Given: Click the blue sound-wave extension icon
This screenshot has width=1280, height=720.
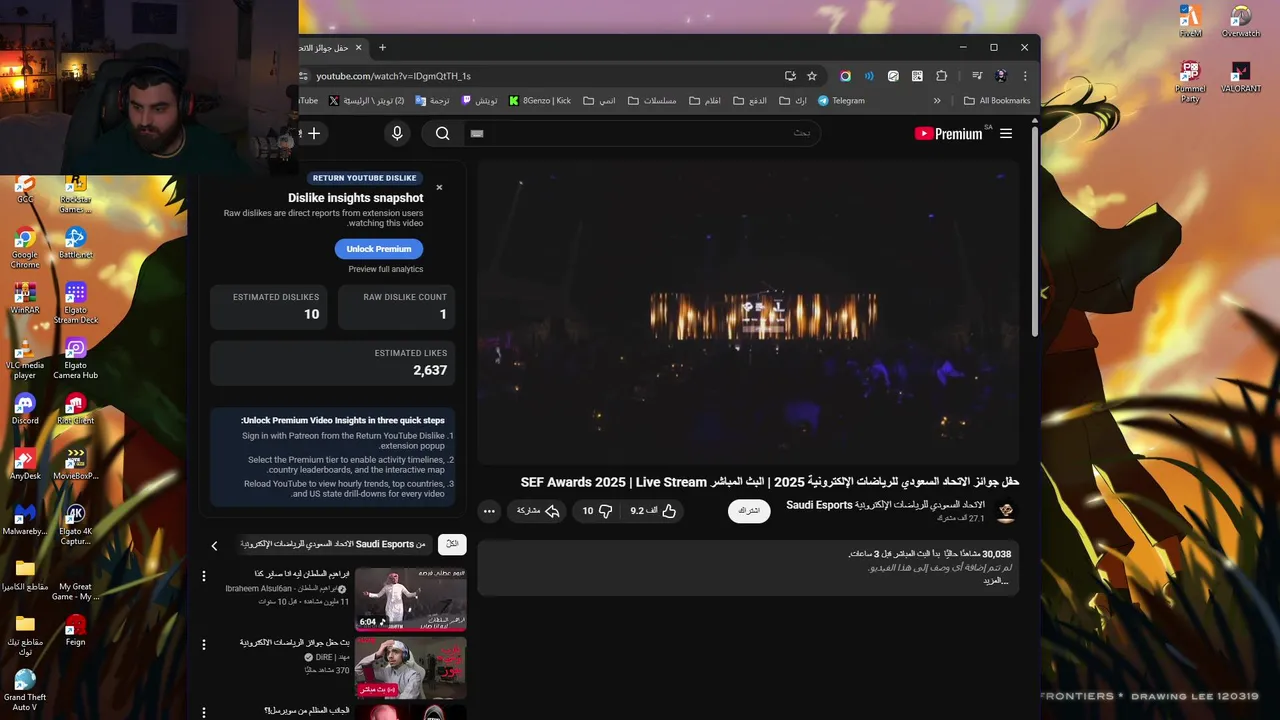Looking at the screenshot, I should tap(869, 76).
